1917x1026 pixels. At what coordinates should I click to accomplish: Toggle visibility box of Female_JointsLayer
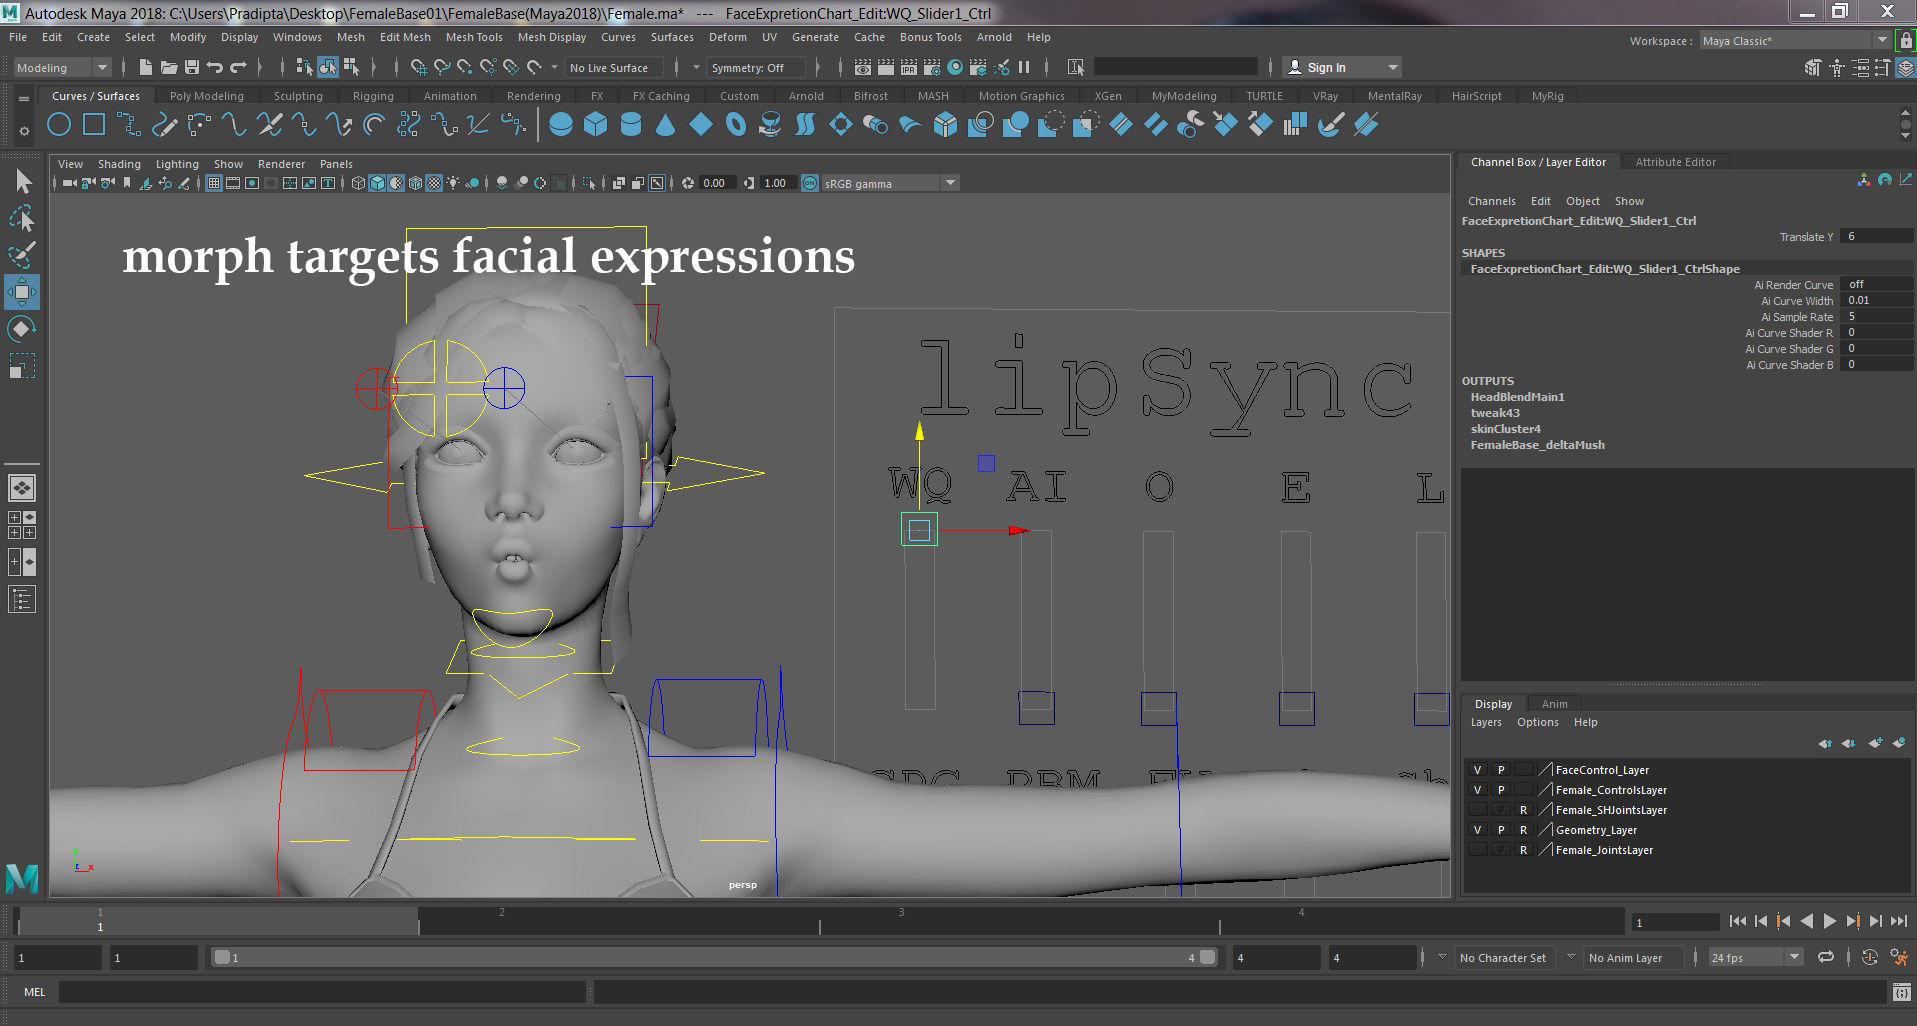pos(1477,850)
